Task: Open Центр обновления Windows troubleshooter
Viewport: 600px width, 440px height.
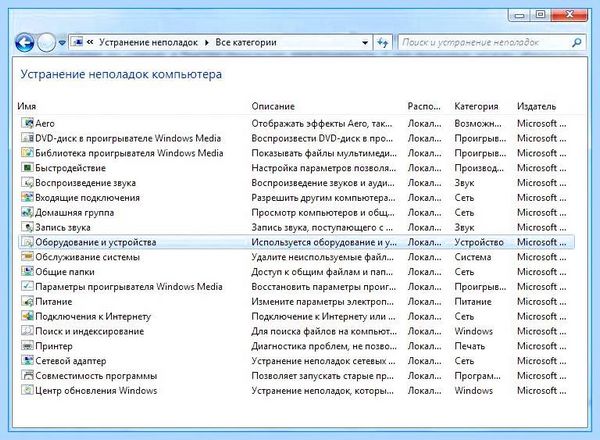Action: pos(96,391)
